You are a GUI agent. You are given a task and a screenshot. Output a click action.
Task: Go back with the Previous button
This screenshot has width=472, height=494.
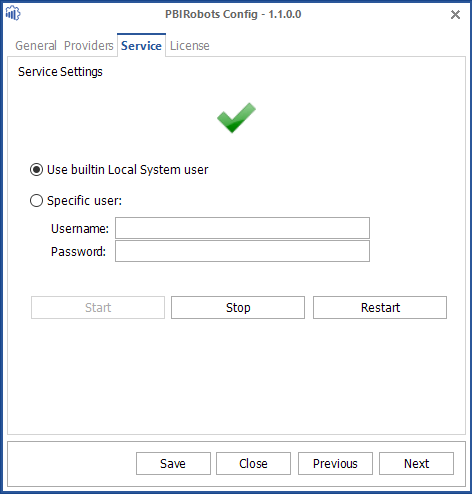[x=335, y=463]
